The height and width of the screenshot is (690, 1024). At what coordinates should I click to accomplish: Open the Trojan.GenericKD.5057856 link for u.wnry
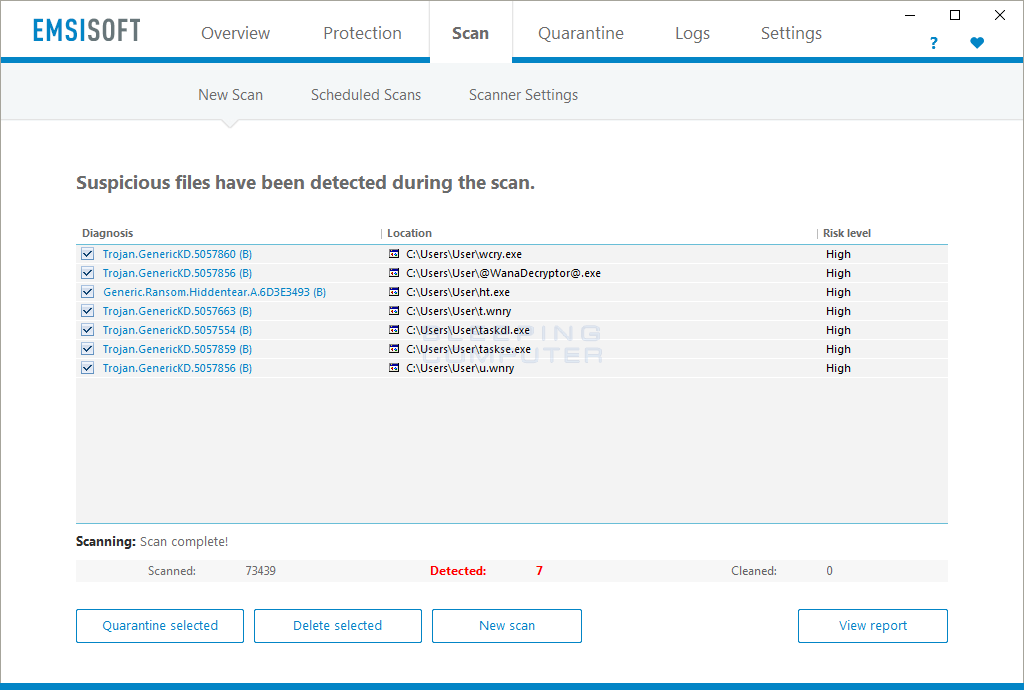177,368
